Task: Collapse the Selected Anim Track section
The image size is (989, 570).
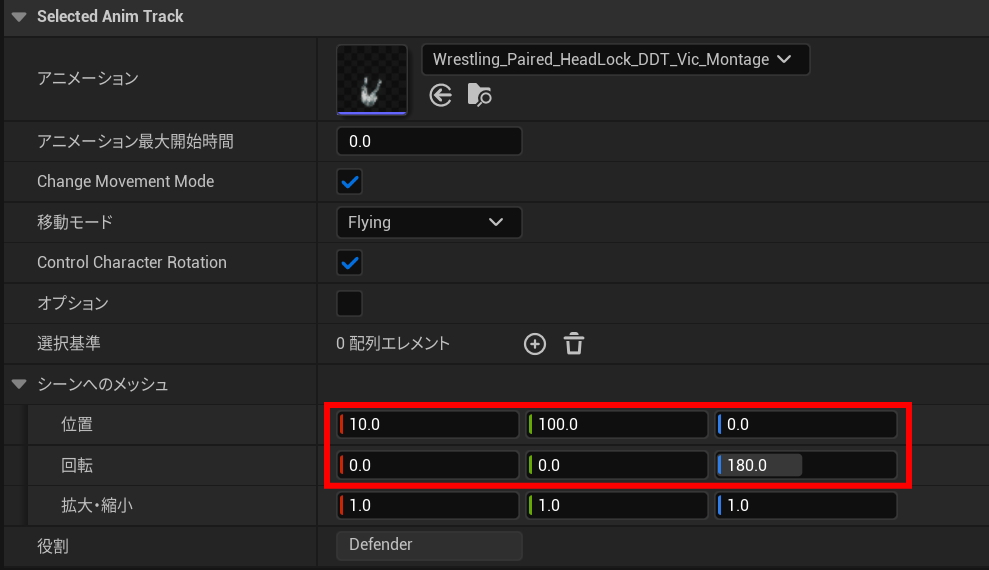Action: click(x=19, y=17)
